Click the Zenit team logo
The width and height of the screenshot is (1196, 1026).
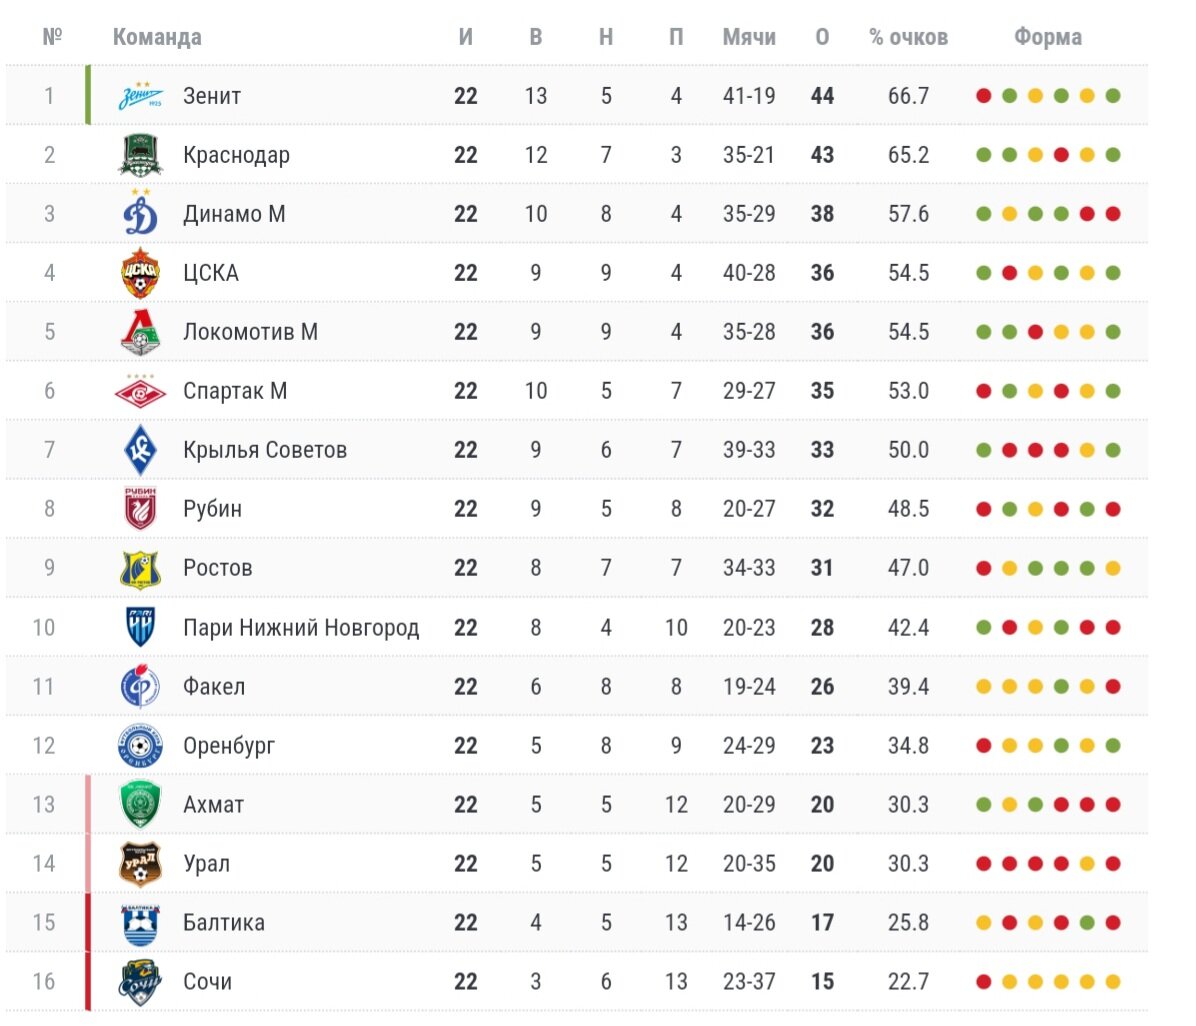point(140,95)
